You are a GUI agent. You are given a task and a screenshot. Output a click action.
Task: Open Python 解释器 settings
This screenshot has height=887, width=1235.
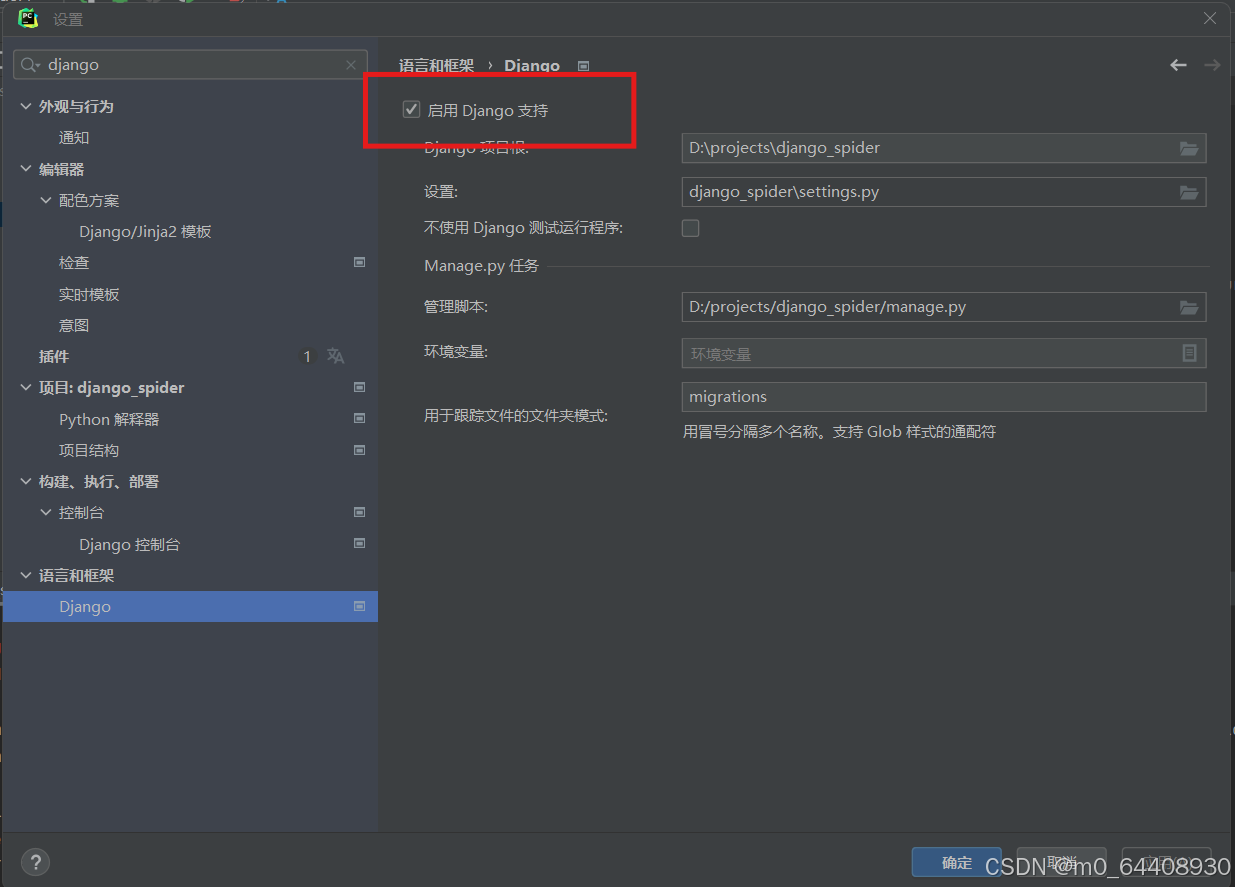click(109, 419)
